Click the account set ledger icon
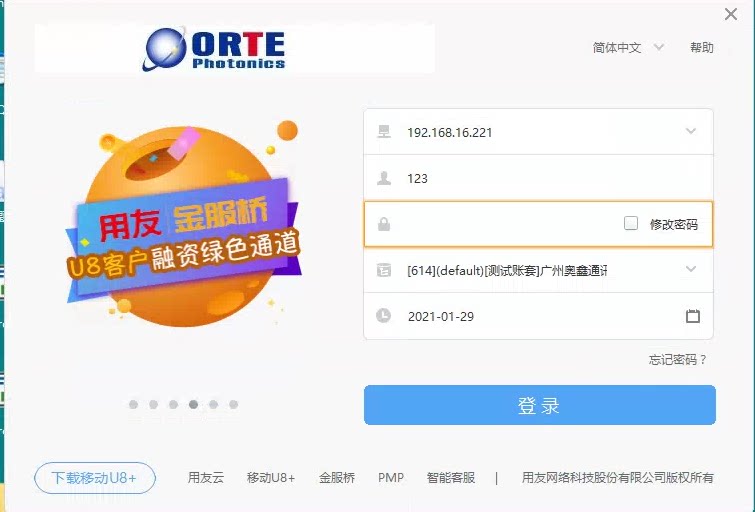This screenshot has height=512, width=755. [384, 270]
